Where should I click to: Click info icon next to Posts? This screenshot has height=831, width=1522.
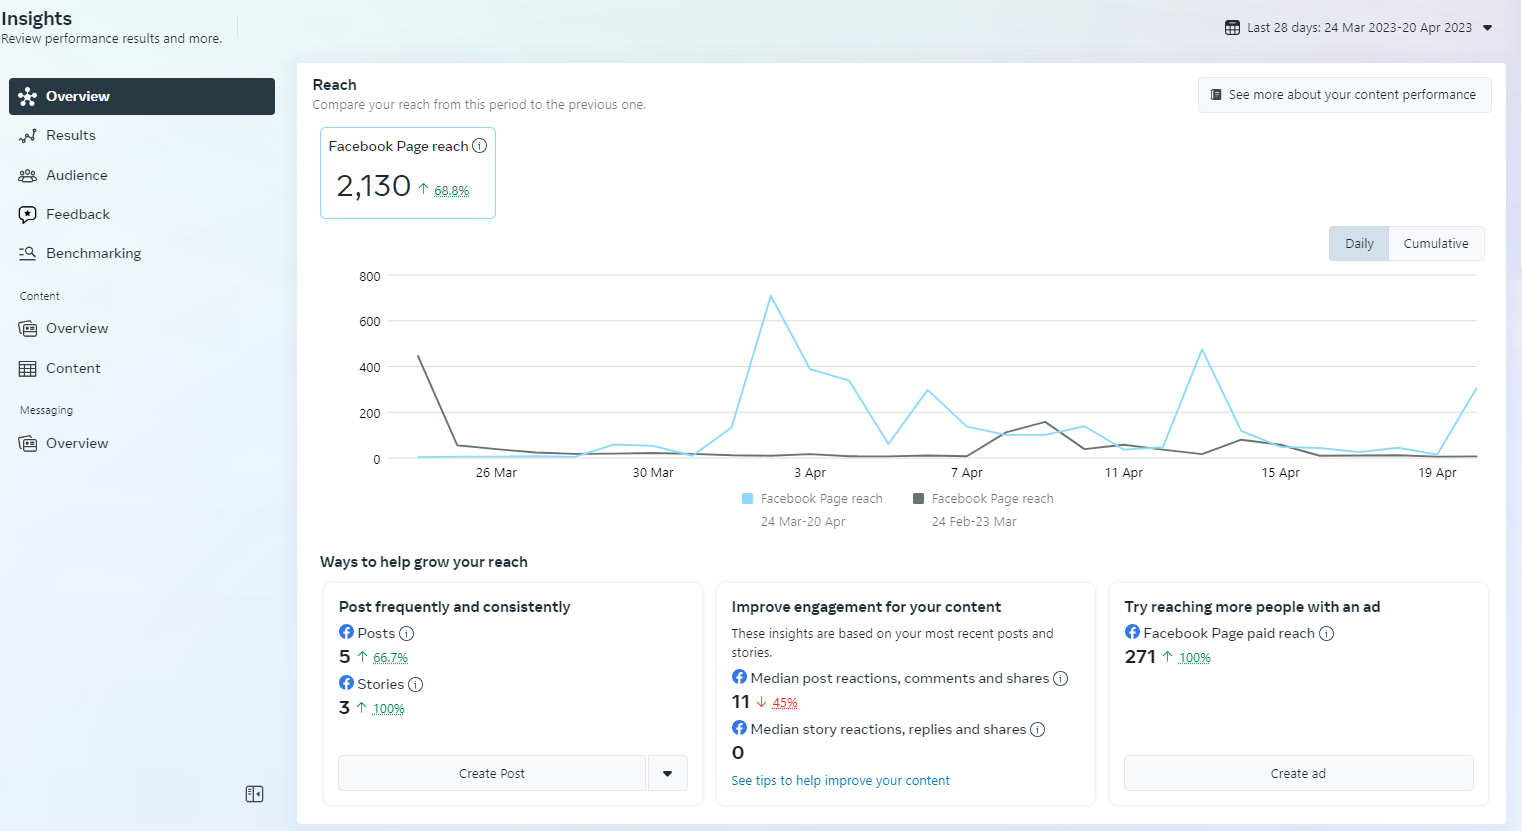(x=406, y=633)
